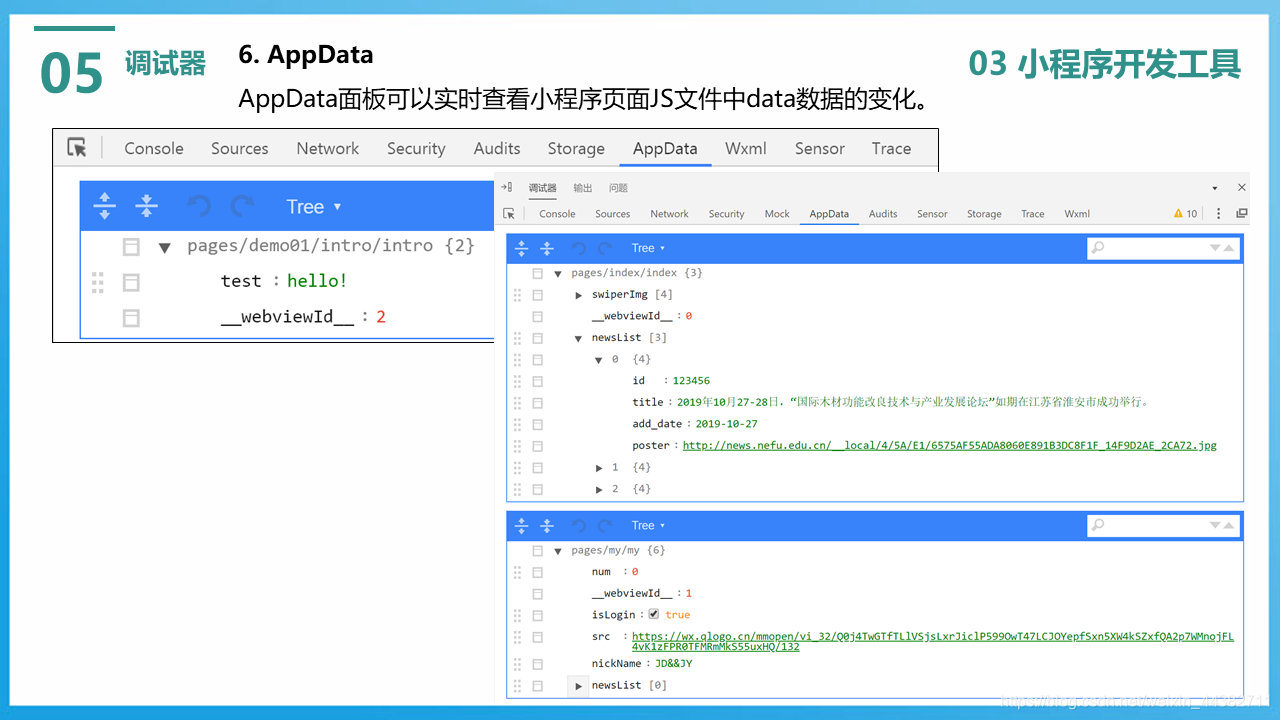Click the redo icon in the demo01 intro panel toolbar
The width and height of the screenshot is (1280, 720).
tap(241, 206)
